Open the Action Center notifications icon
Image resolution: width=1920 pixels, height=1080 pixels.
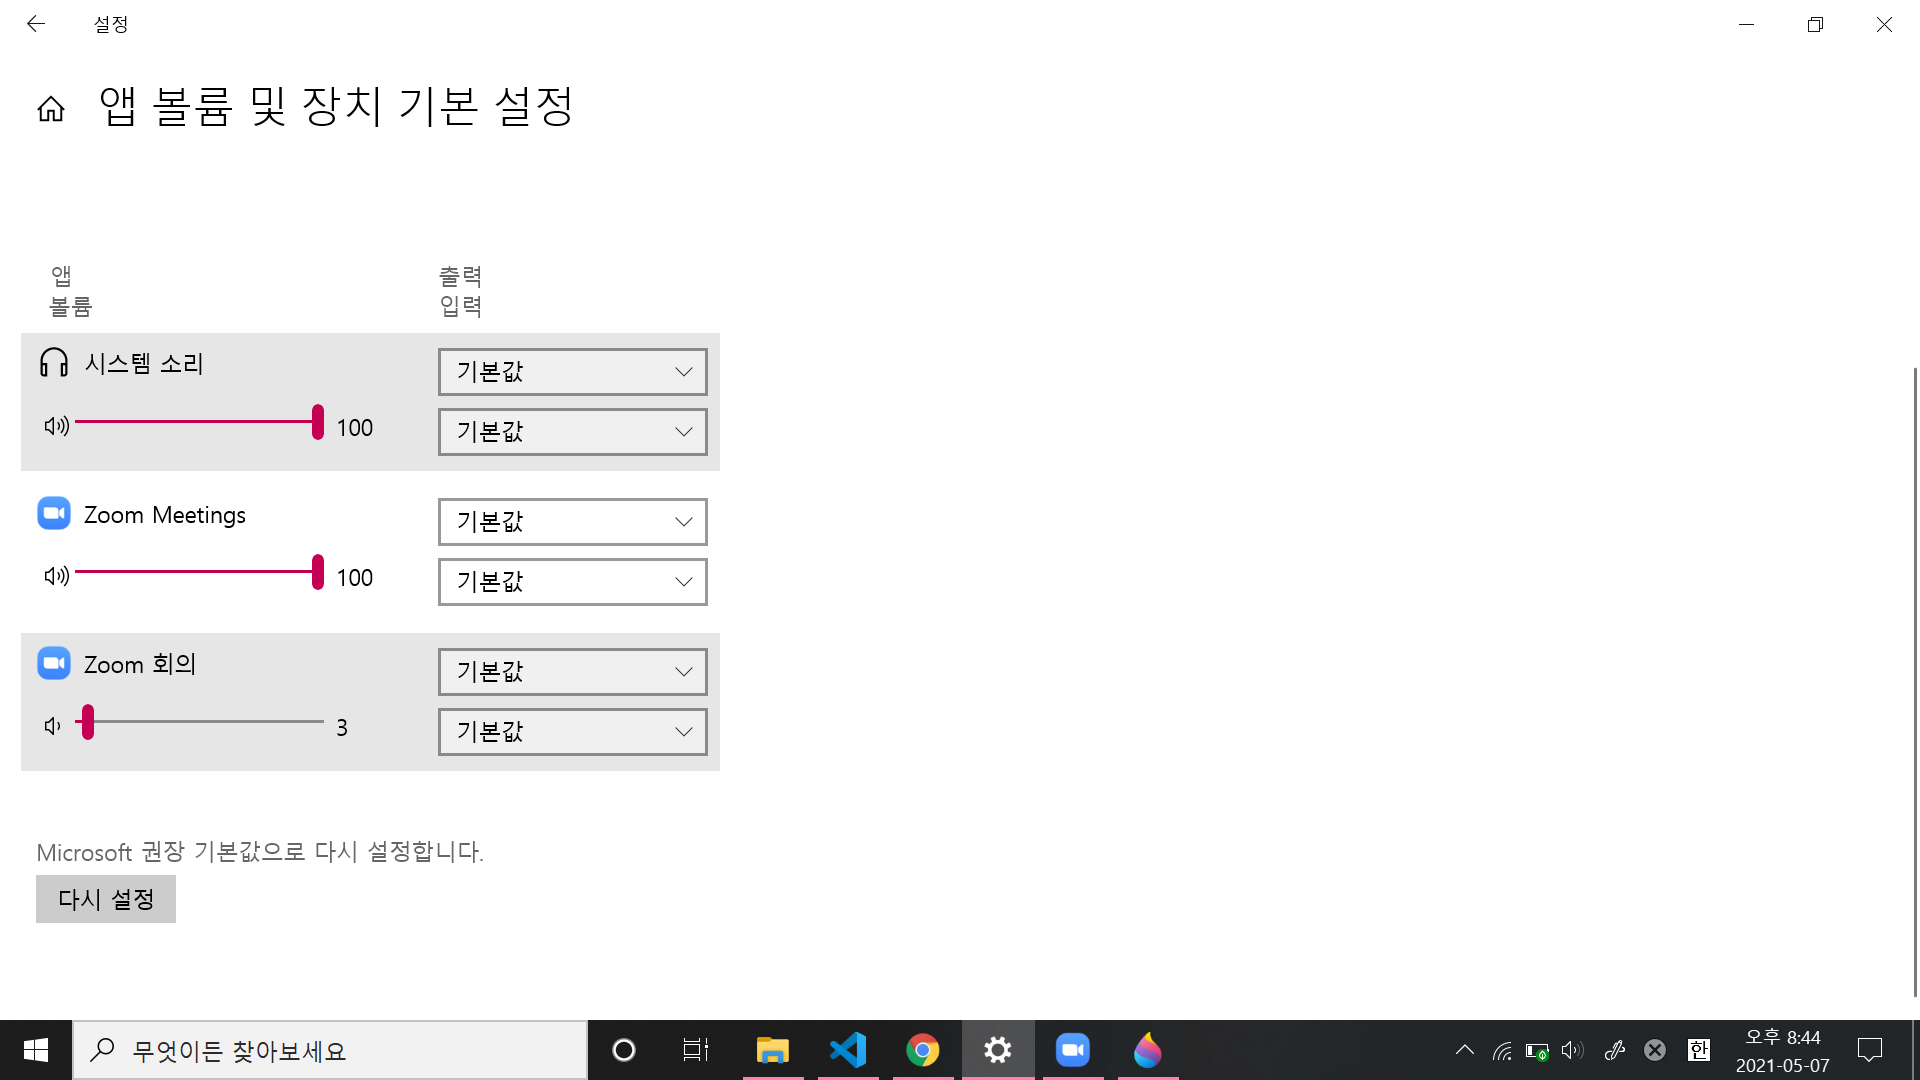(x=1870, y=1050)
